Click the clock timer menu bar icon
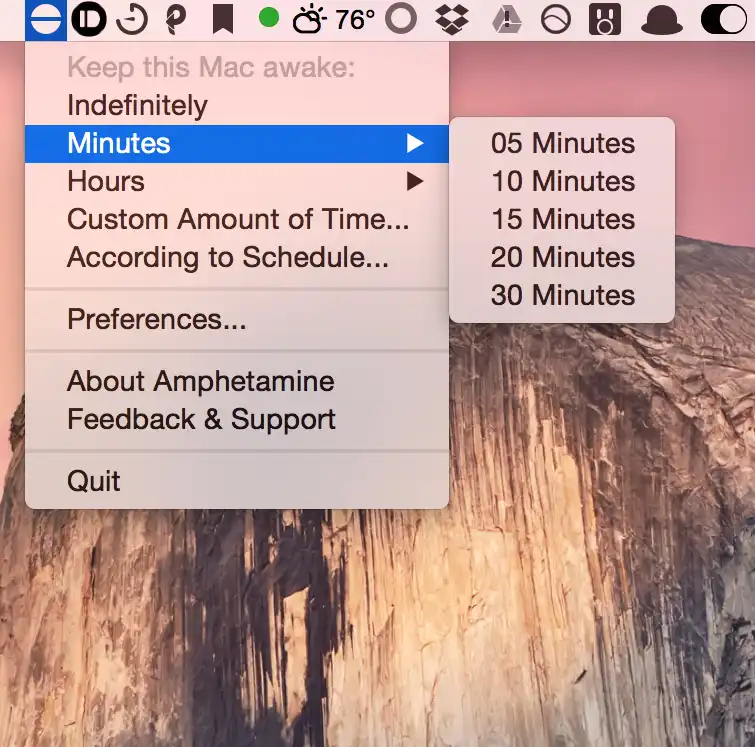Image resolution: width=755 pixels, height=747 pixels. pyautogui.click(x=132, y=19)
